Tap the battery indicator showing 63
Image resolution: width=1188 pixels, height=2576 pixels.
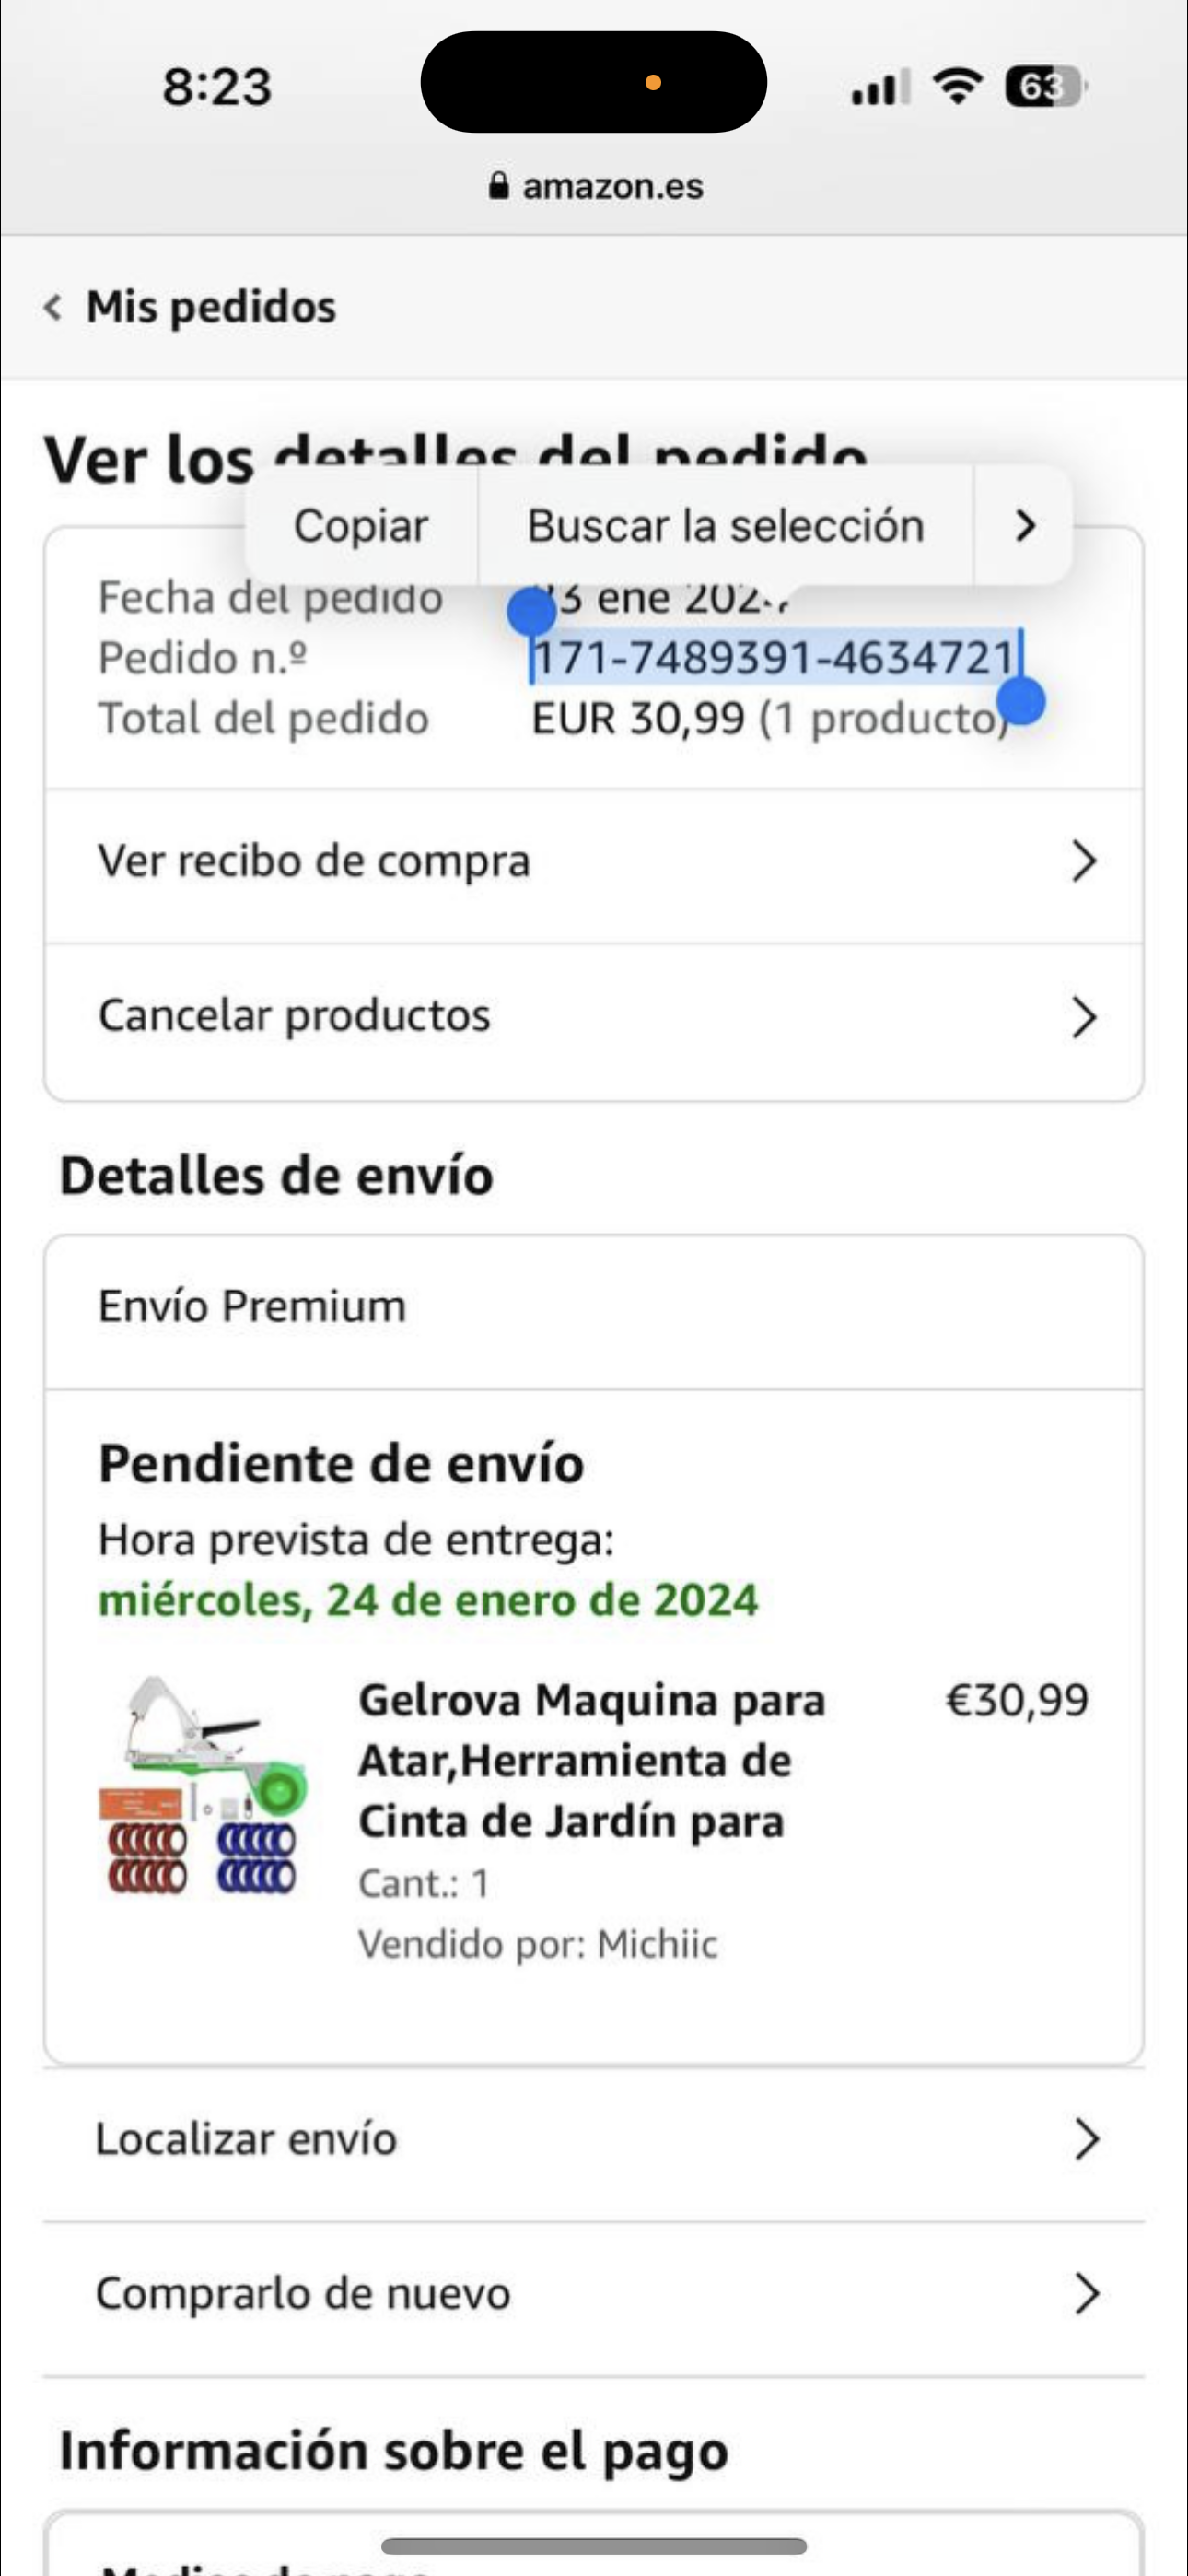[1045, 87]
